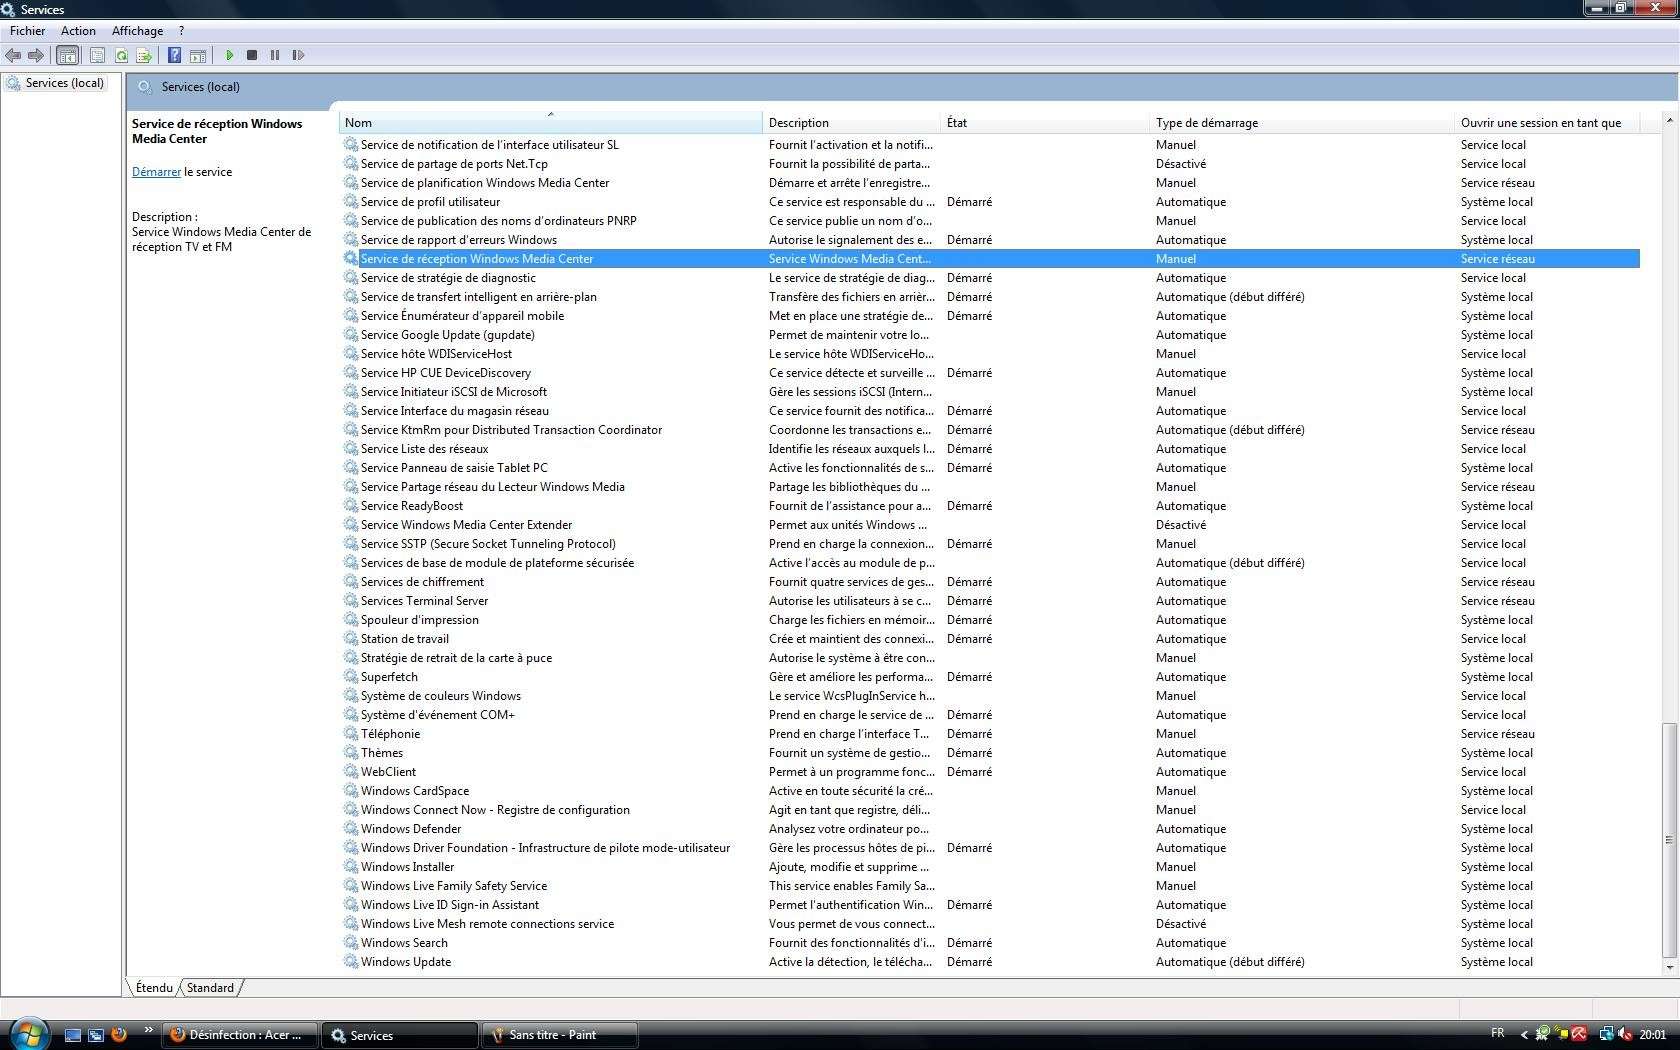Start the service with the green play icon

(229, 55)
